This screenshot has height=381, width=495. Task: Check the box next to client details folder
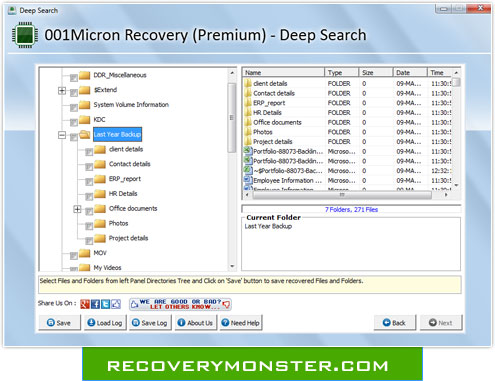[x=89, y=152]
